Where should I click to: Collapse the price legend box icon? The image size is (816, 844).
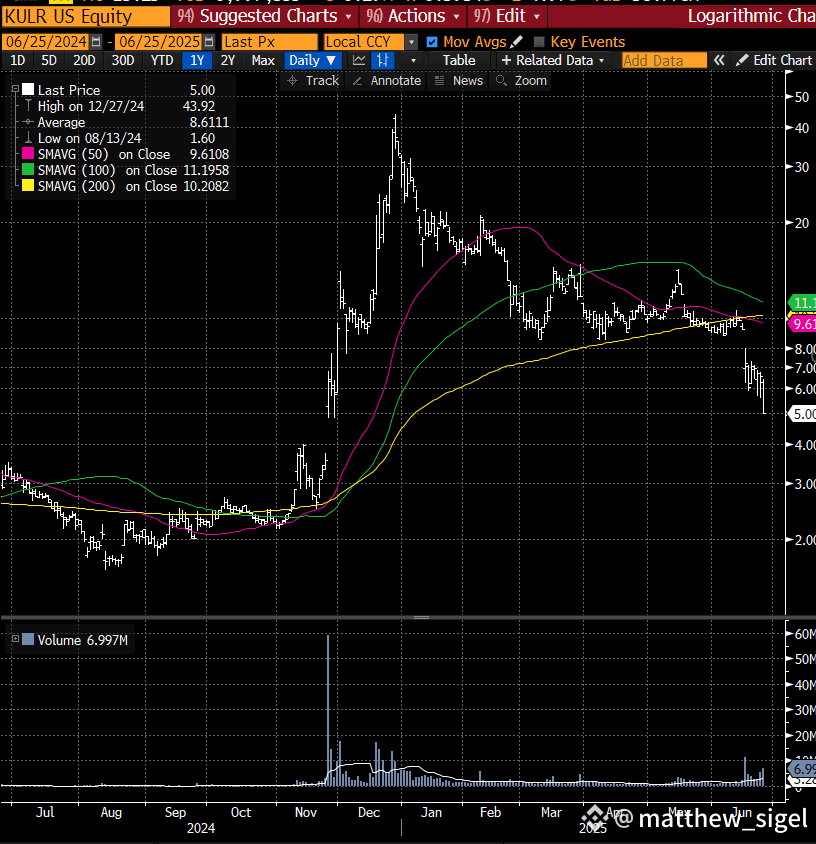(15, 89)
